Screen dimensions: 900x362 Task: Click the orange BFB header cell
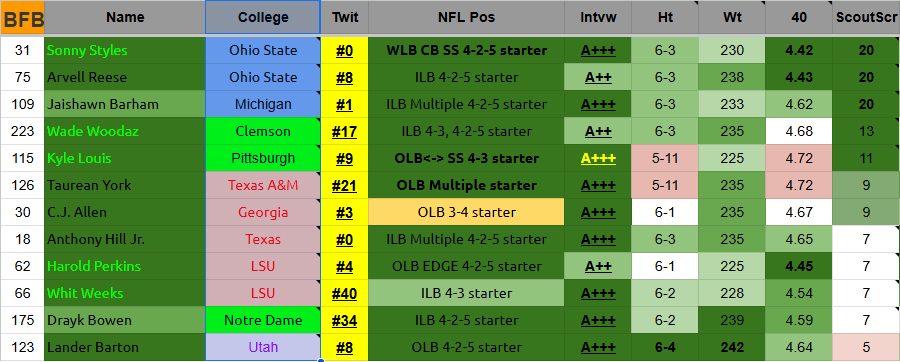22,18
